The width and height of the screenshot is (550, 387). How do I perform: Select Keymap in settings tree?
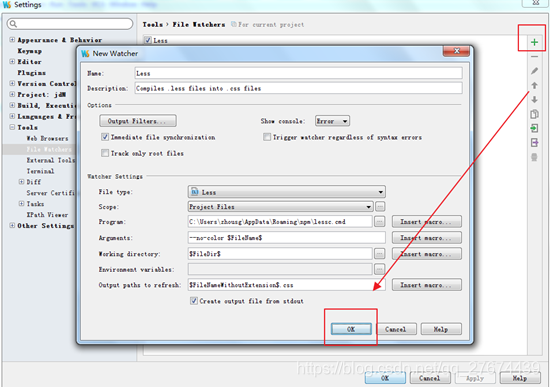(x=30, y=51)
